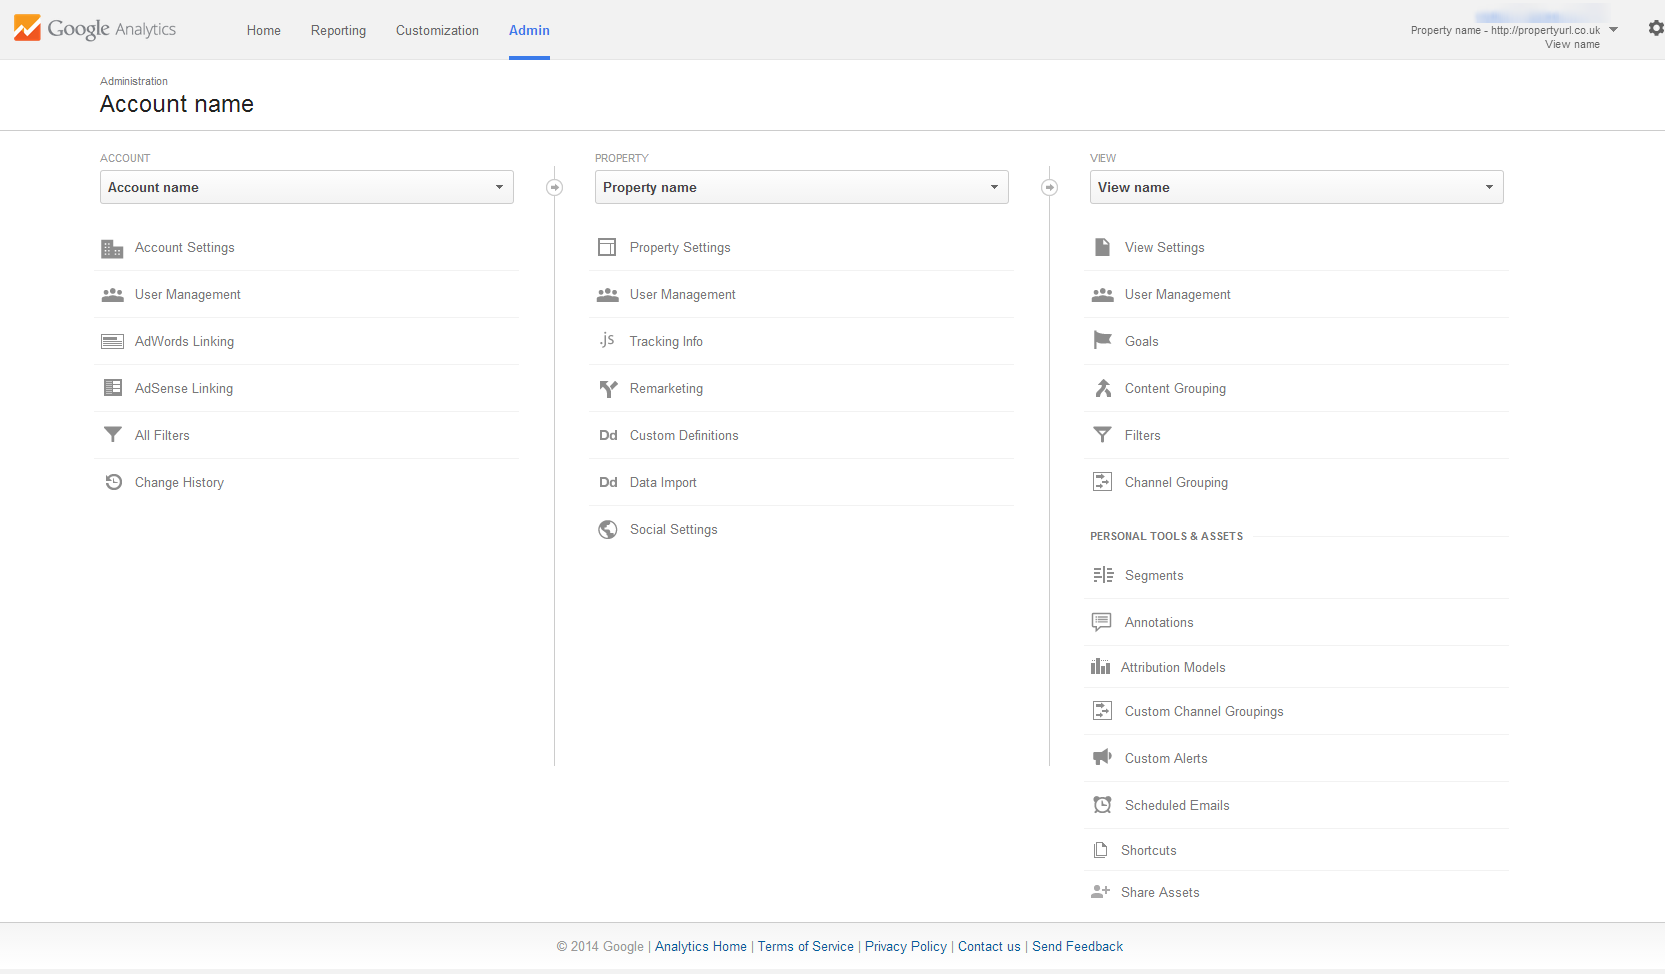Click the Change History clock icon
Viewport: 1665px width, 974px height.
click(x=113, y=482)
